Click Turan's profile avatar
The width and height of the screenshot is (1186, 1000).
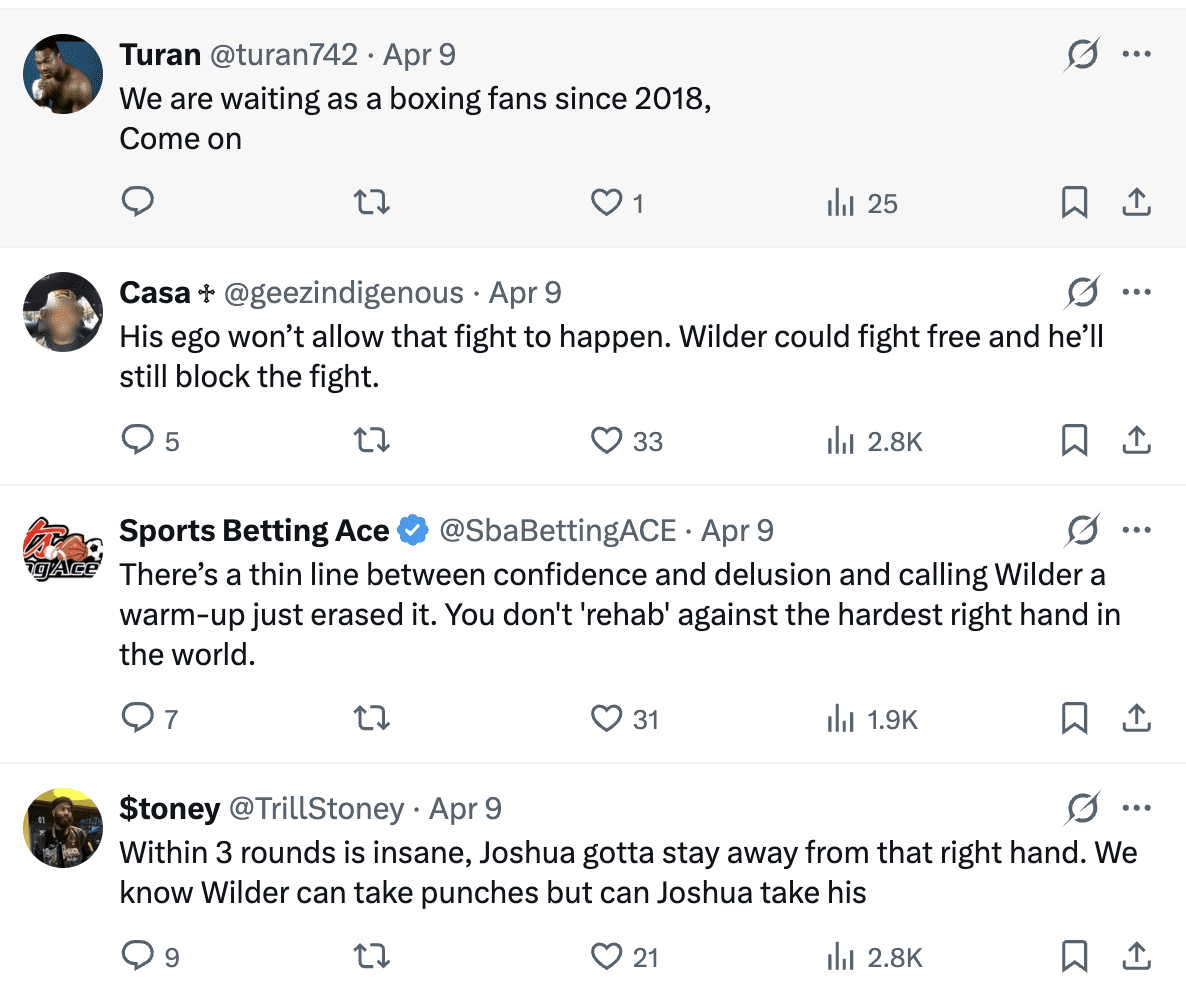pos(63,74)
